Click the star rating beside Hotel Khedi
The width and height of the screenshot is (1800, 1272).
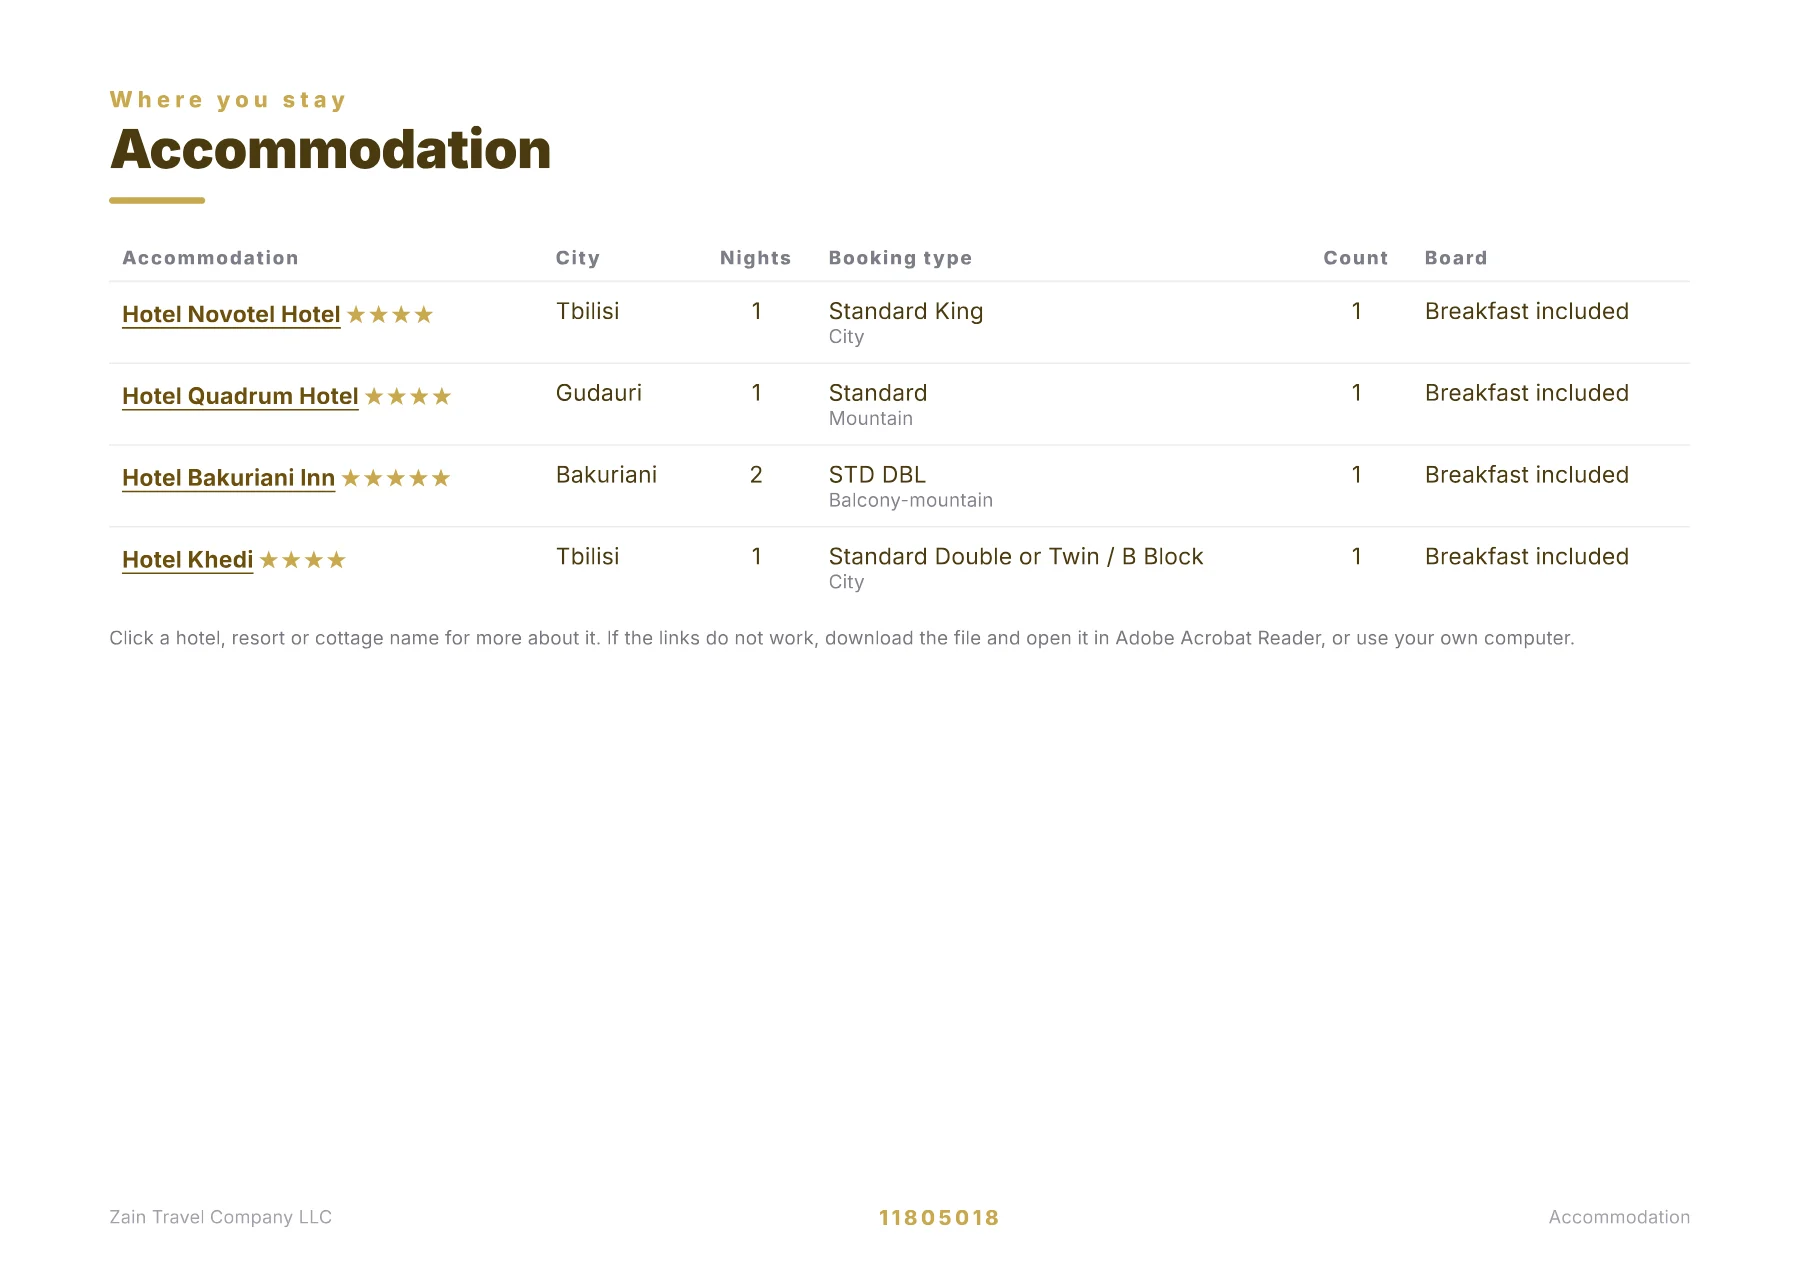[303, 560]
